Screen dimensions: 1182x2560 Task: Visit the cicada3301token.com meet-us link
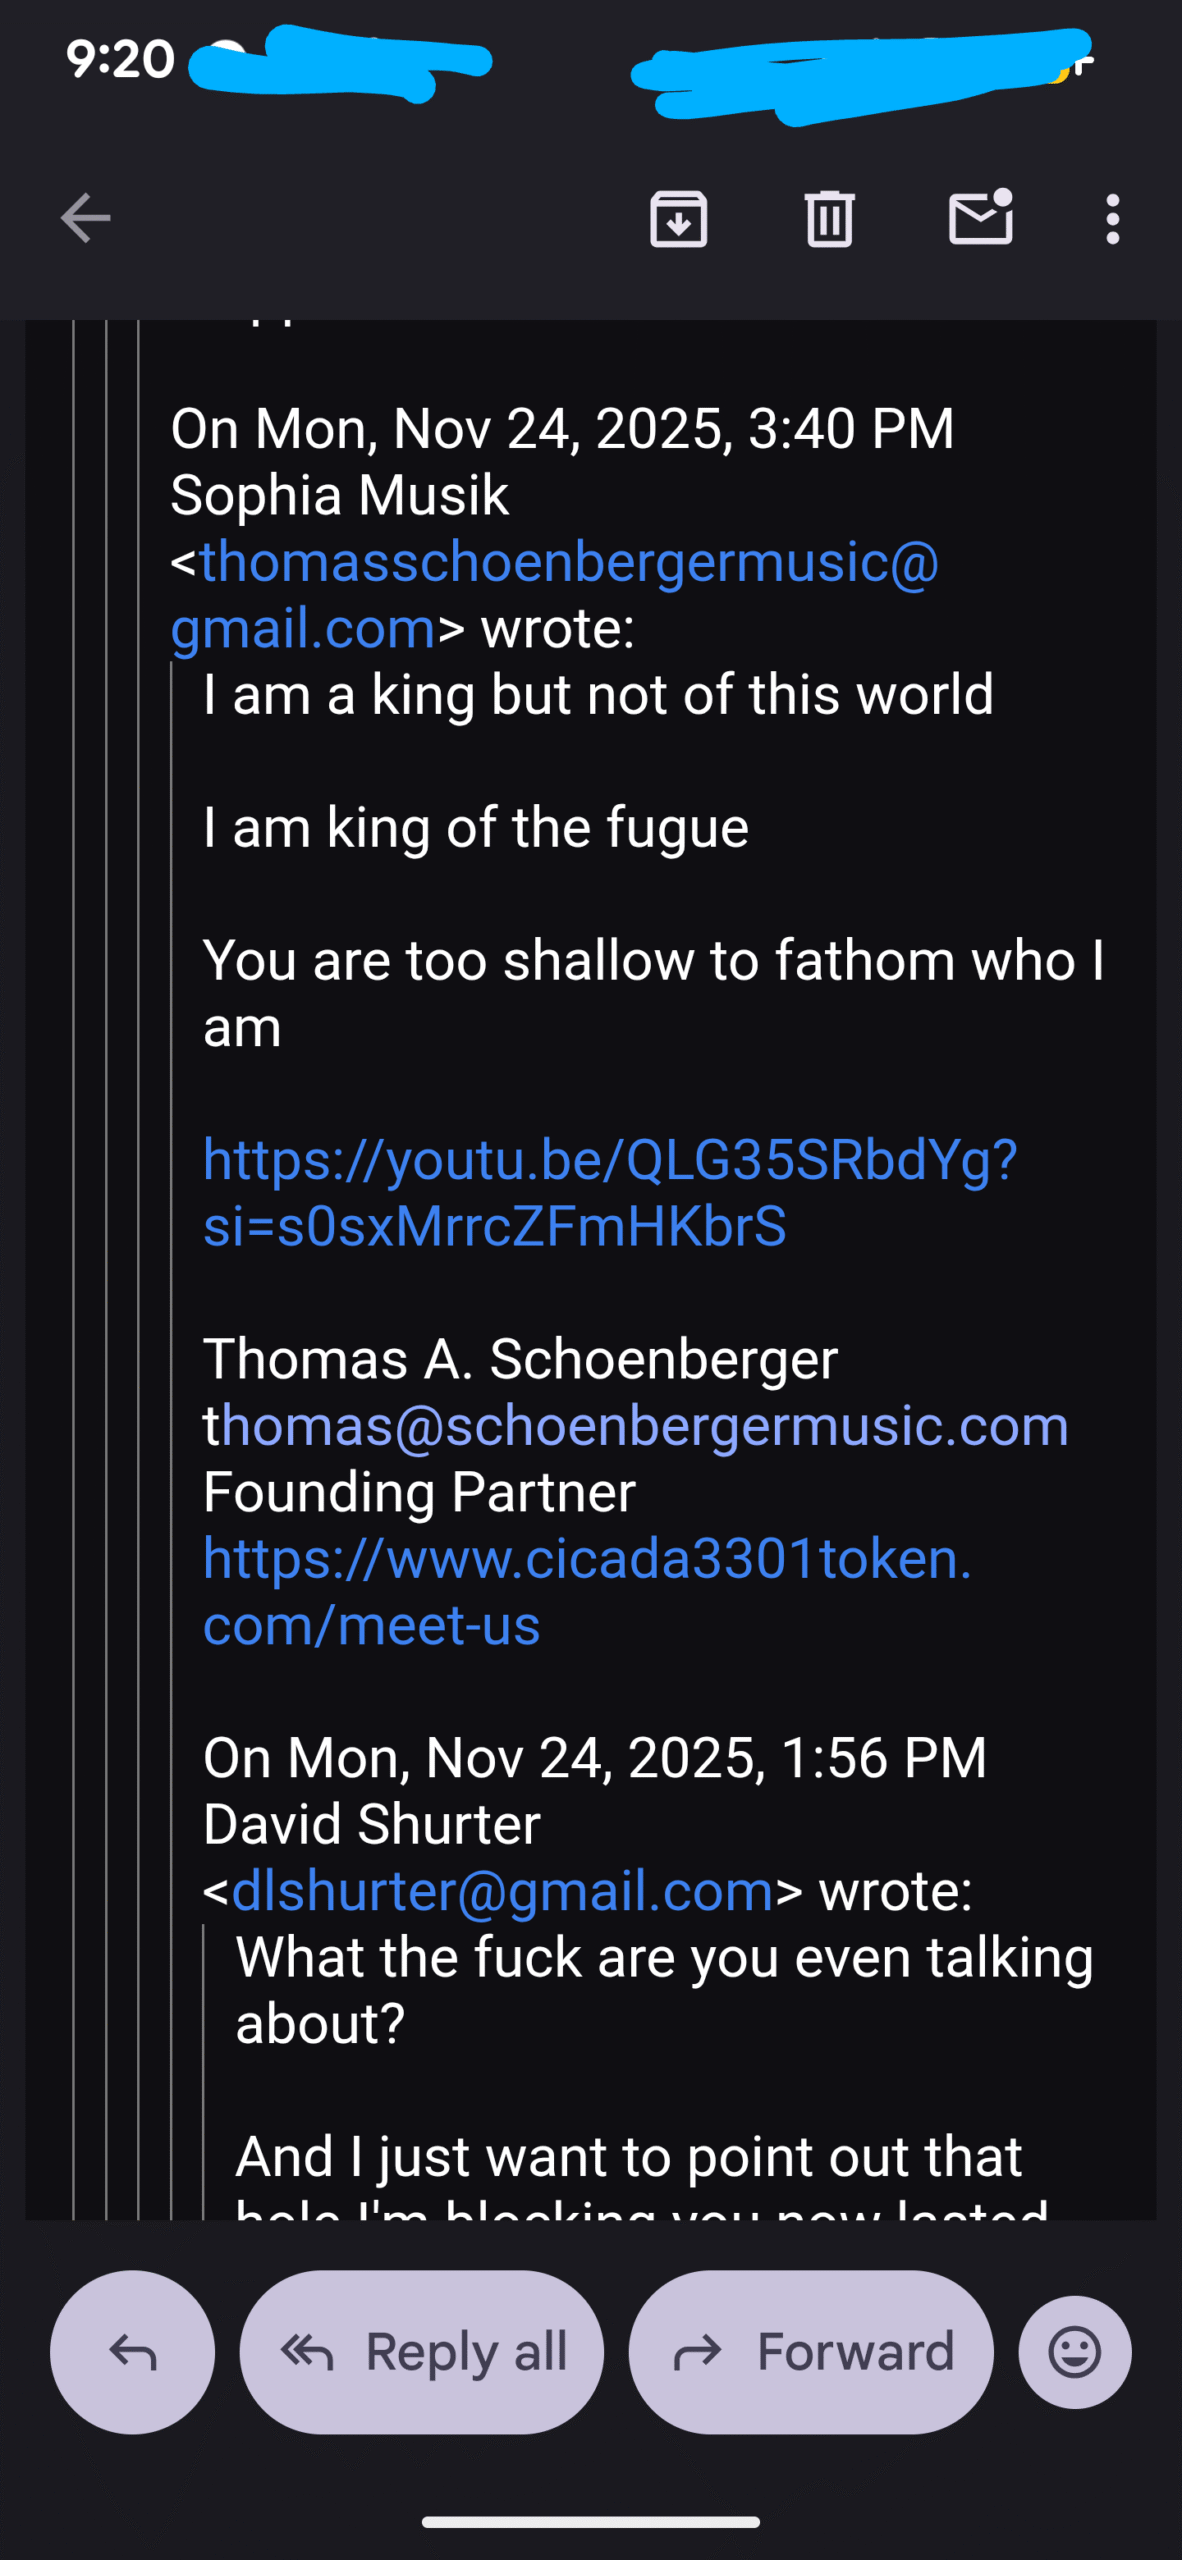(x=586, y=1590)
